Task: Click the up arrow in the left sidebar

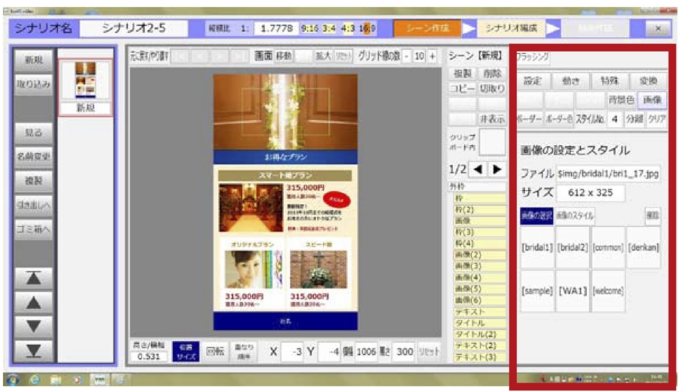Action: pyautogui.click(x=33, y=303)
